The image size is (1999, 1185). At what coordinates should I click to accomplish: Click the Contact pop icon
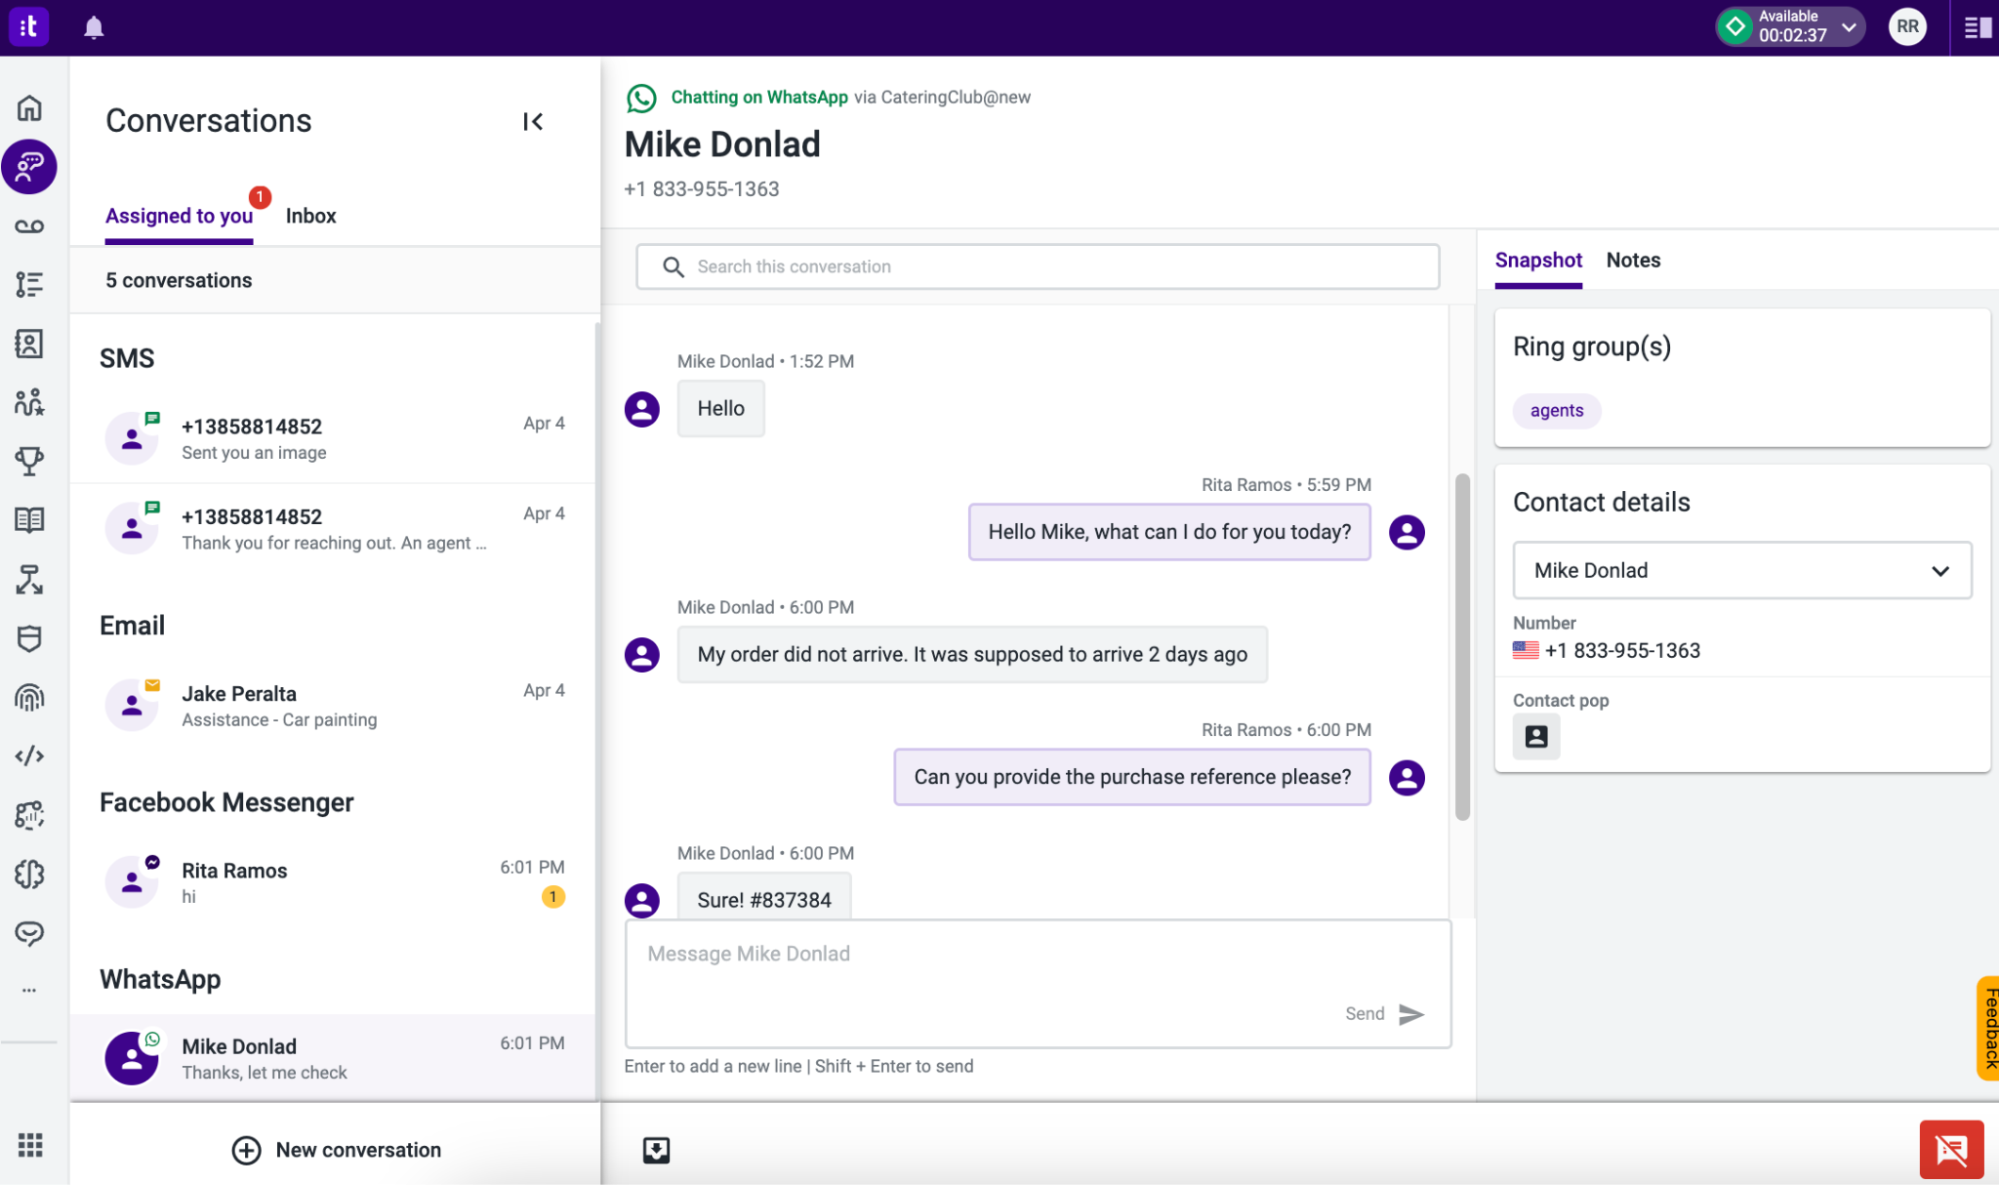click(1536, 737)
